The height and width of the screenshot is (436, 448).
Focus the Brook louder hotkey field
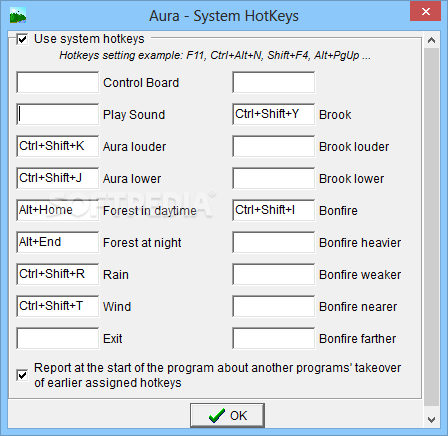274,146
